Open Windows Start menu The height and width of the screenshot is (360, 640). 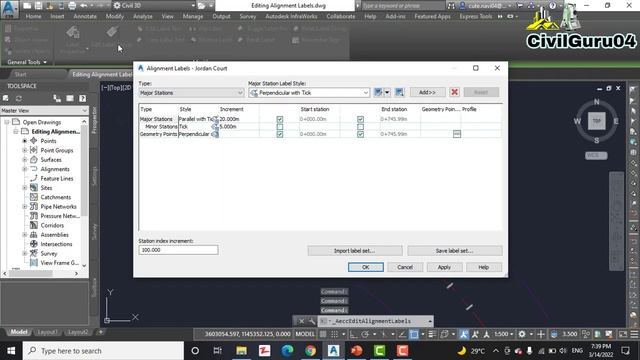[11, 351]
